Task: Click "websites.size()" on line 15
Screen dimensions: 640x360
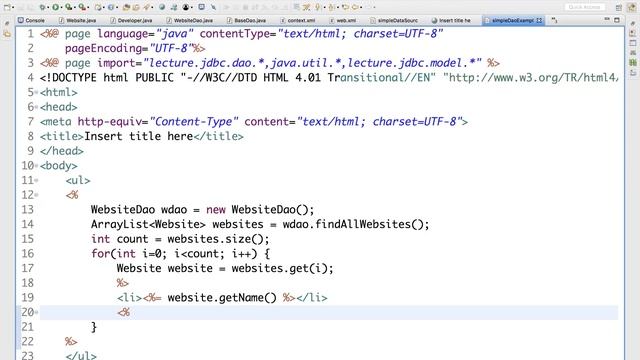Action: 216,239
